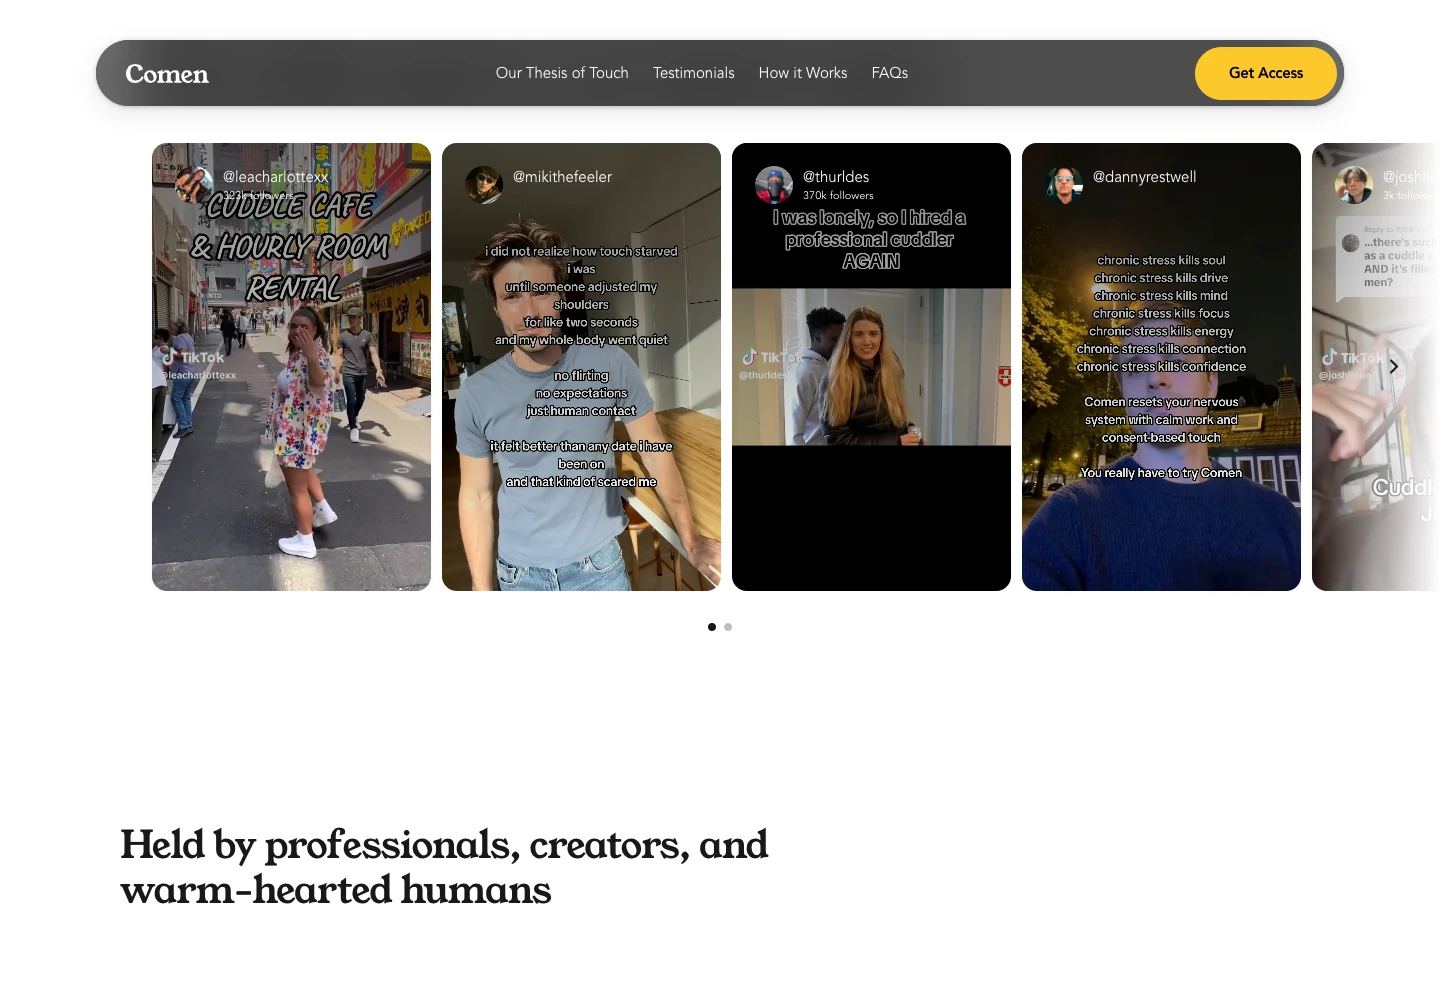
Task: Open the @leacharlottexx video card
Action: (x=291, y=367)
